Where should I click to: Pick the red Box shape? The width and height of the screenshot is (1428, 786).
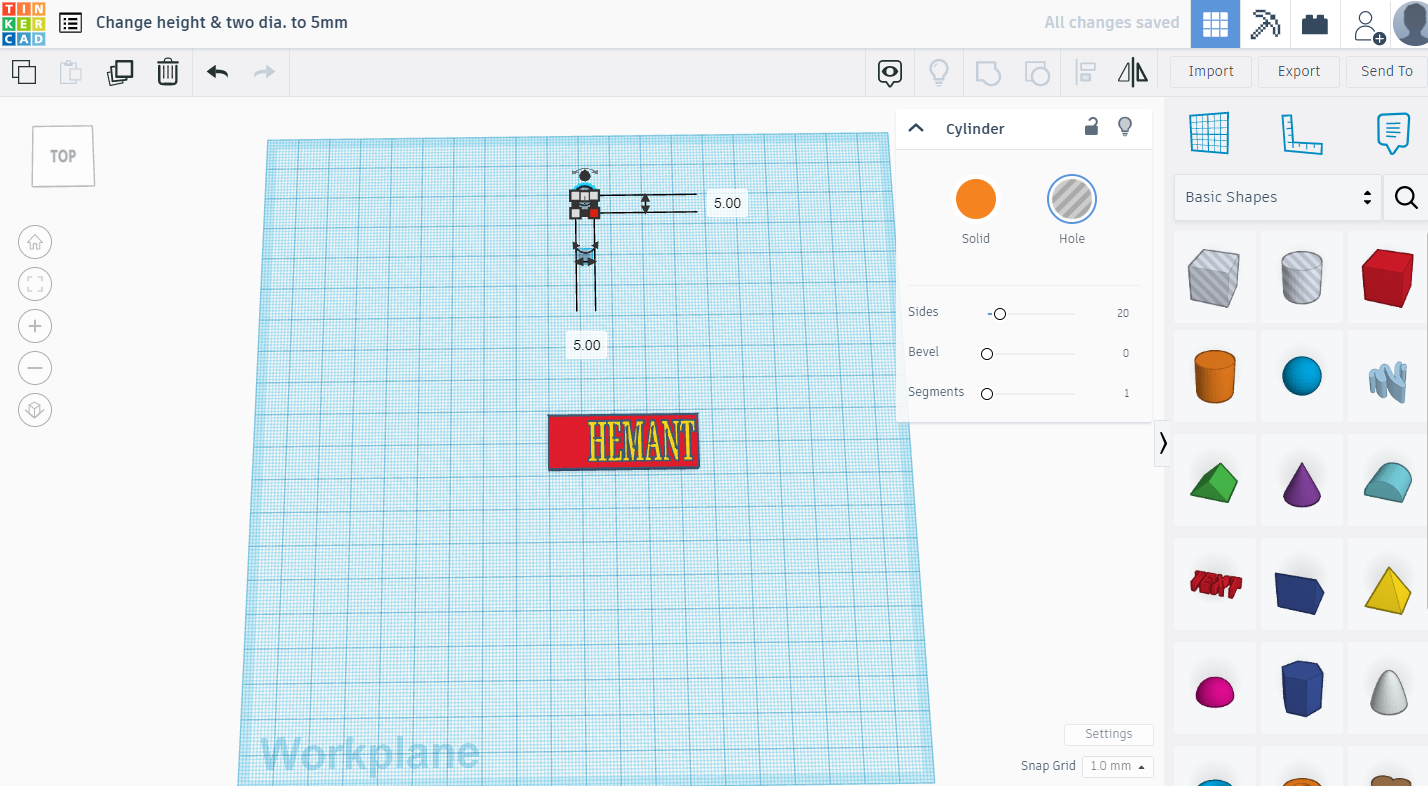pos(1387,277)
